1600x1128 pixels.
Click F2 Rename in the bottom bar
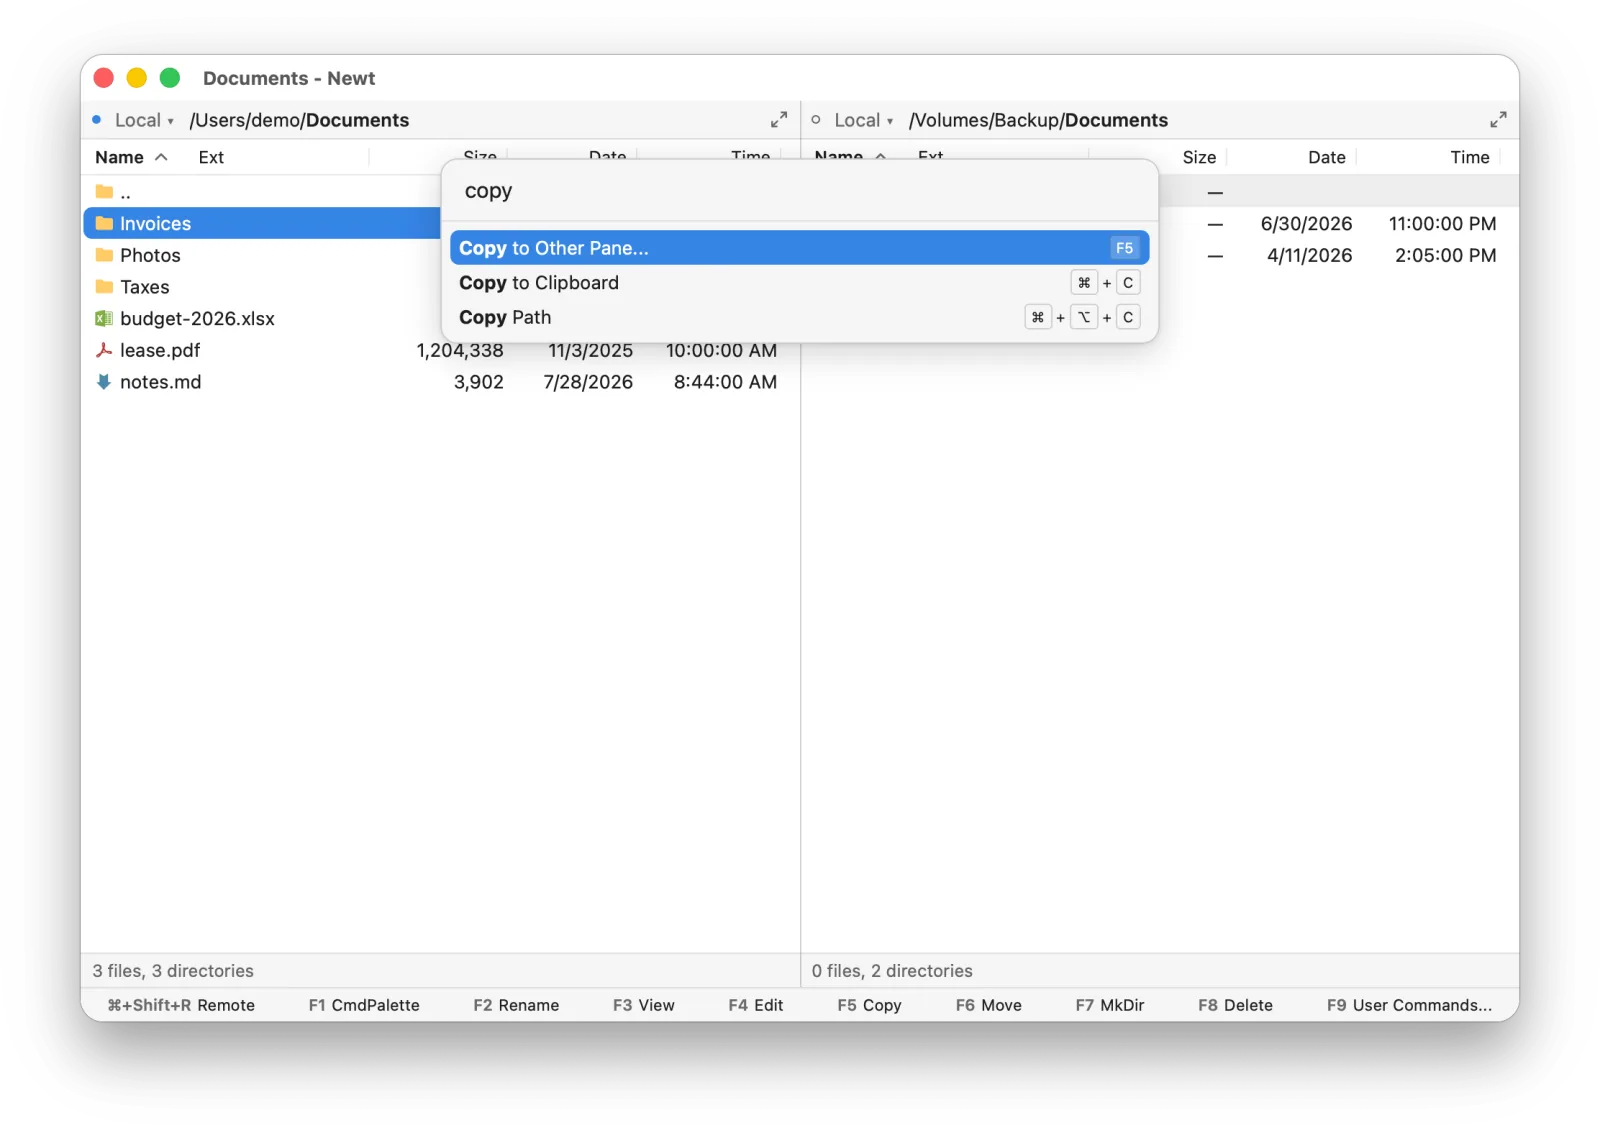click(x=516, y=1005)
